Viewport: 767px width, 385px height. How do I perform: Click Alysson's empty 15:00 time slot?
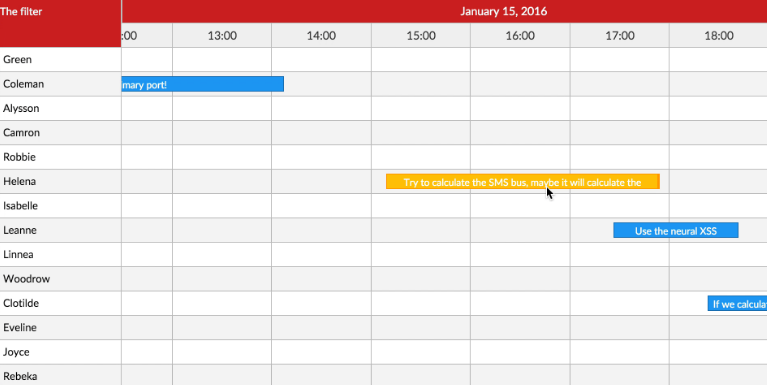click(421, 108)
